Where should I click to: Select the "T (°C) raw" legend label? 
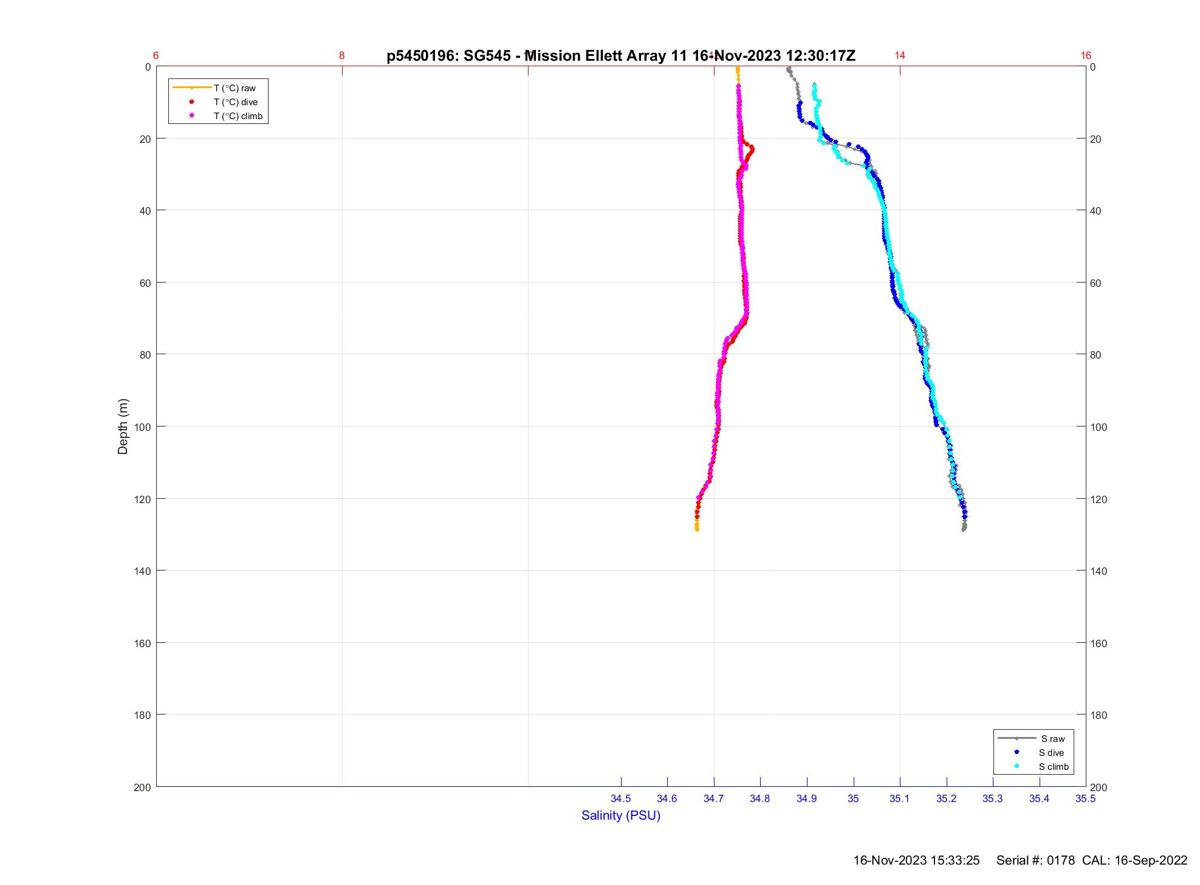point(235,88)
